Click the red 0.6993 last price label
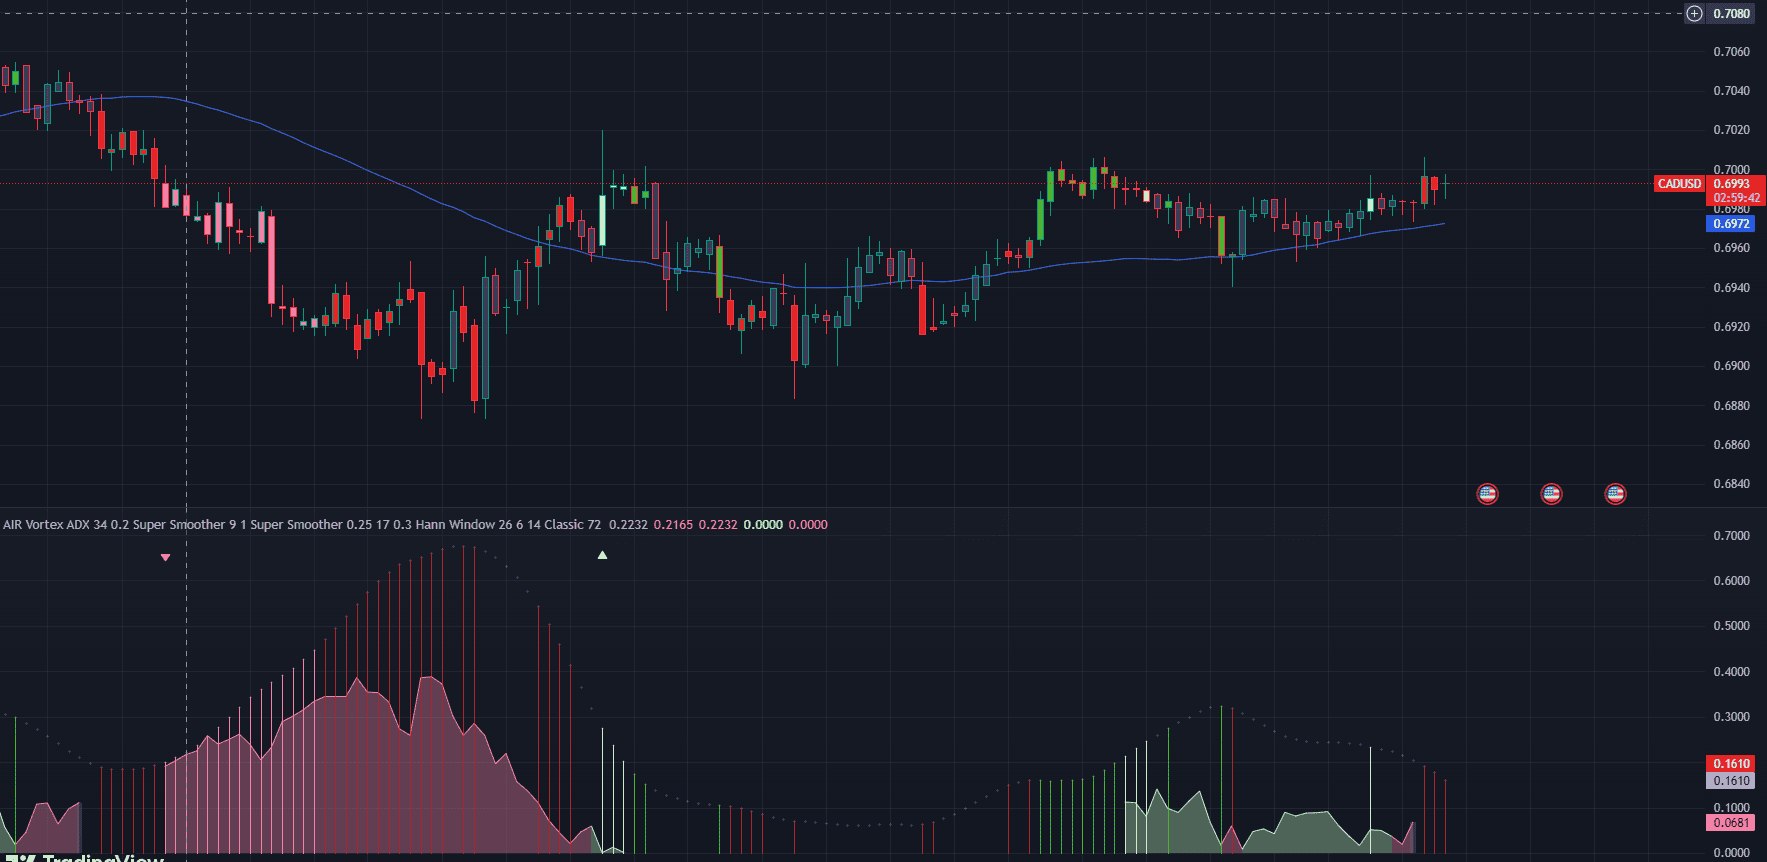Viewport: 1767px width, 862px height. (x=1732, y=184)
